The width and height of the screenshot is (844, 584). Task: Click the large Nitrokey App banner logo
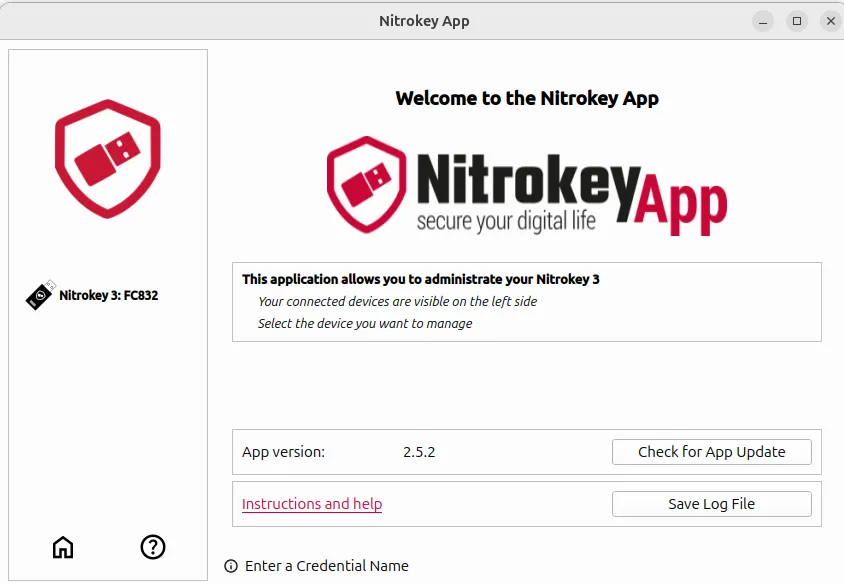coord(526,187)
